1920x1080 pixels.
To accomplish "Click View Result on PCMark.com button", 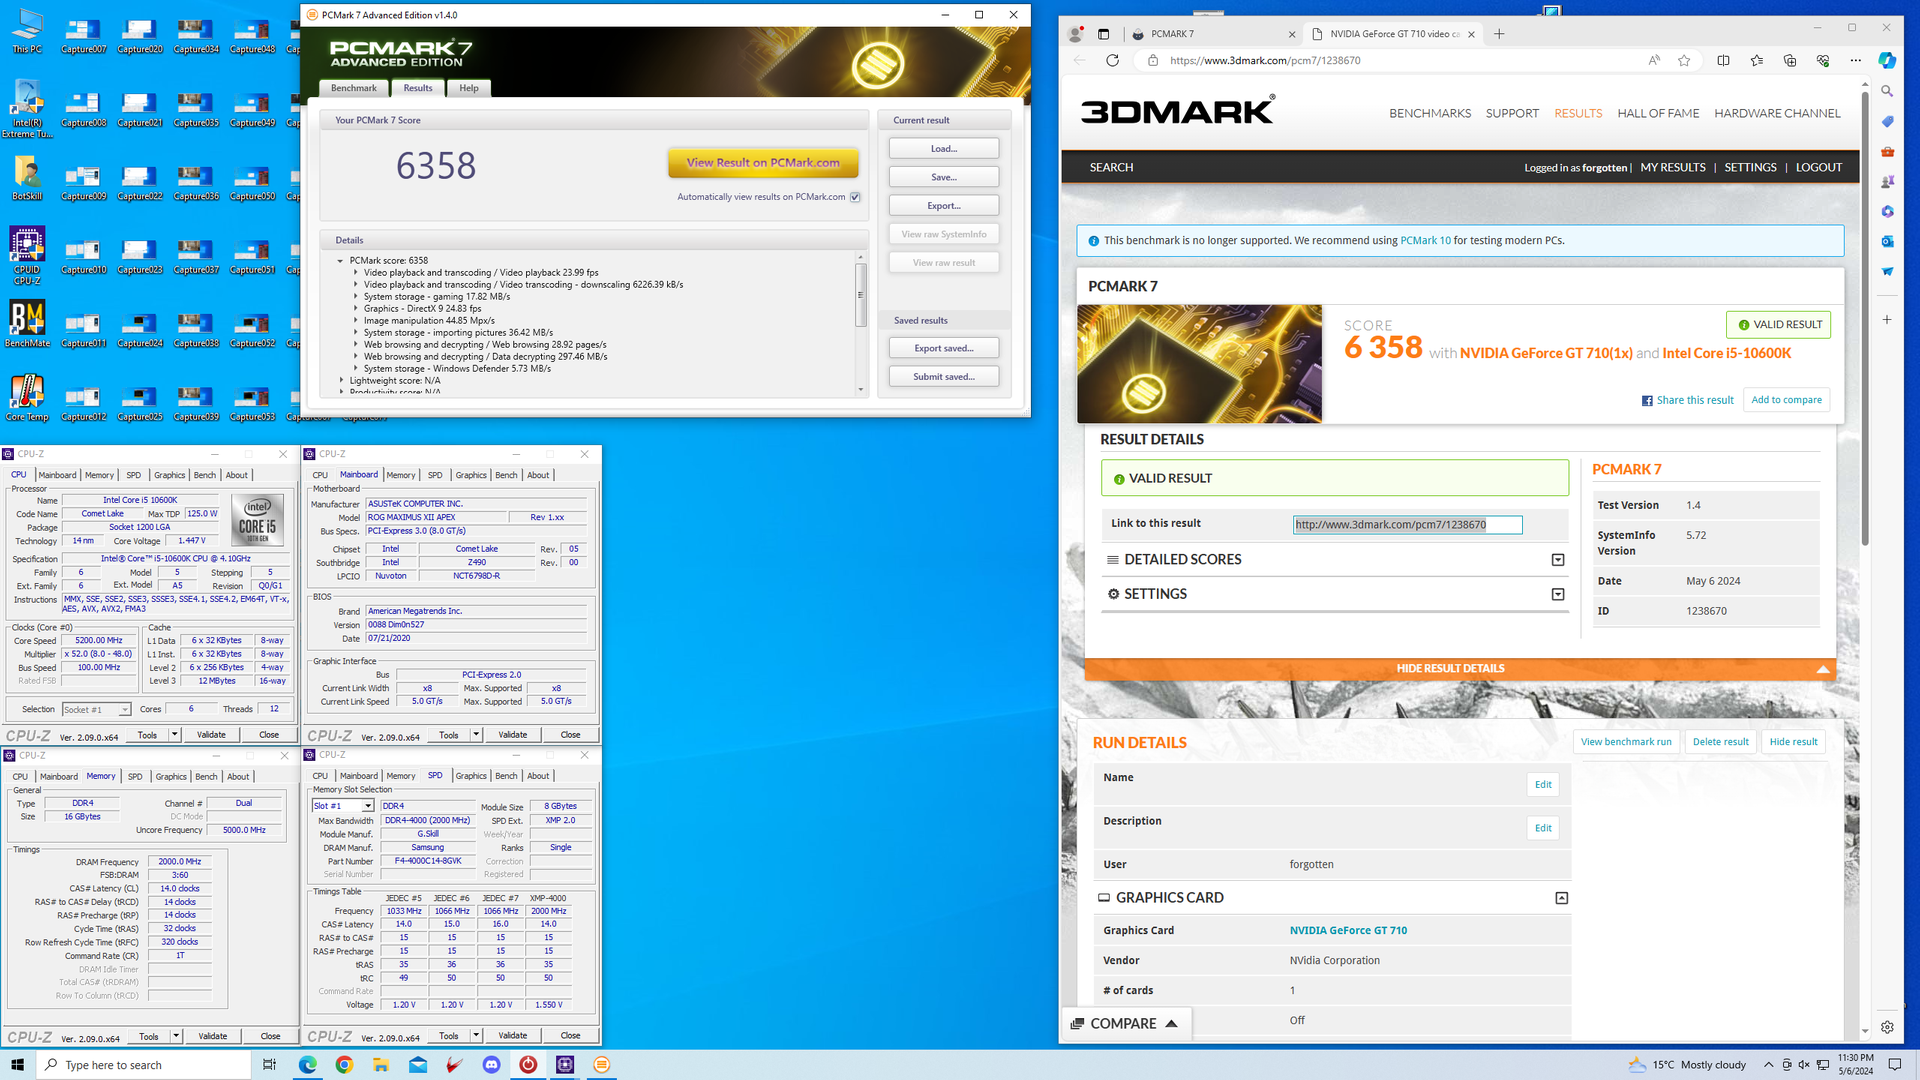I will click(763, 163).
